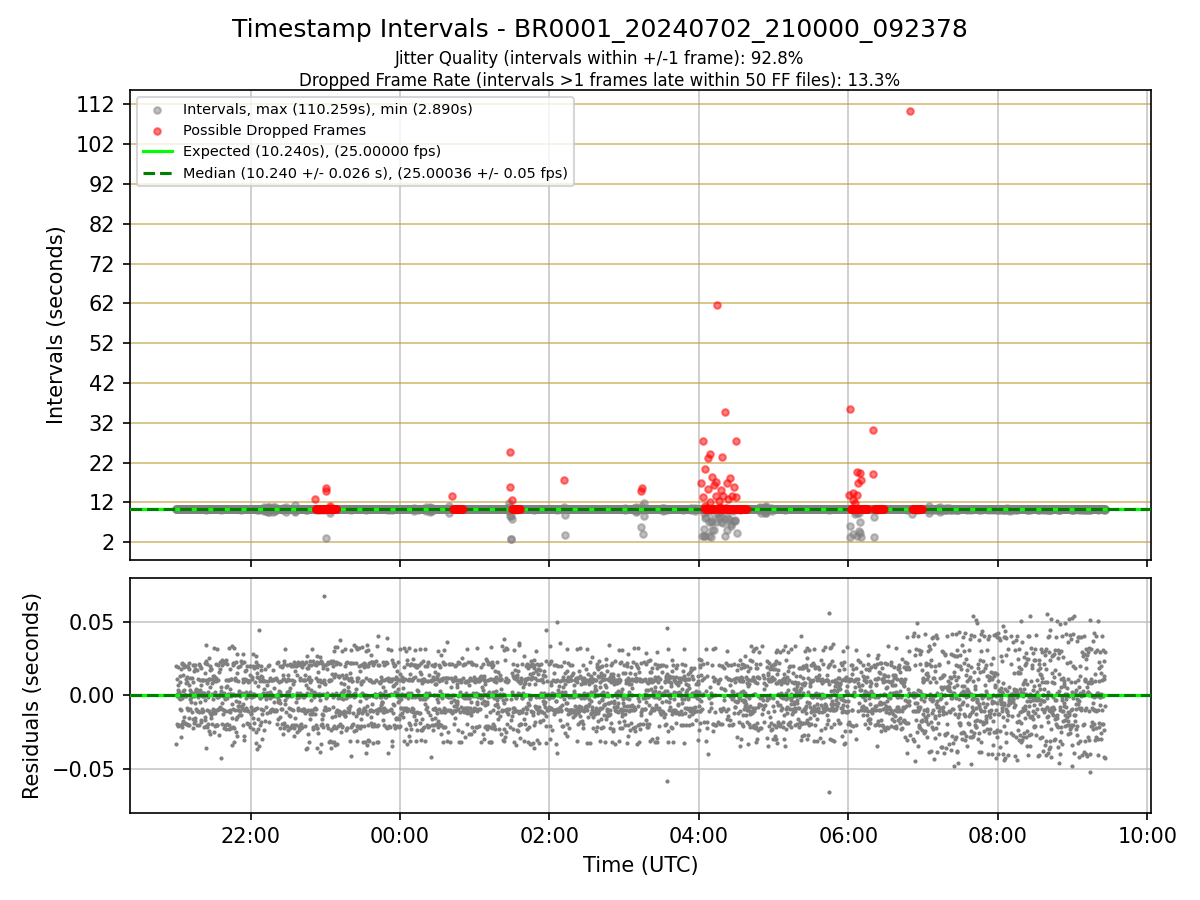Click the x-axis tick label '08:00'
This screenshot has width=1200, height=900.
pos(998,835)
